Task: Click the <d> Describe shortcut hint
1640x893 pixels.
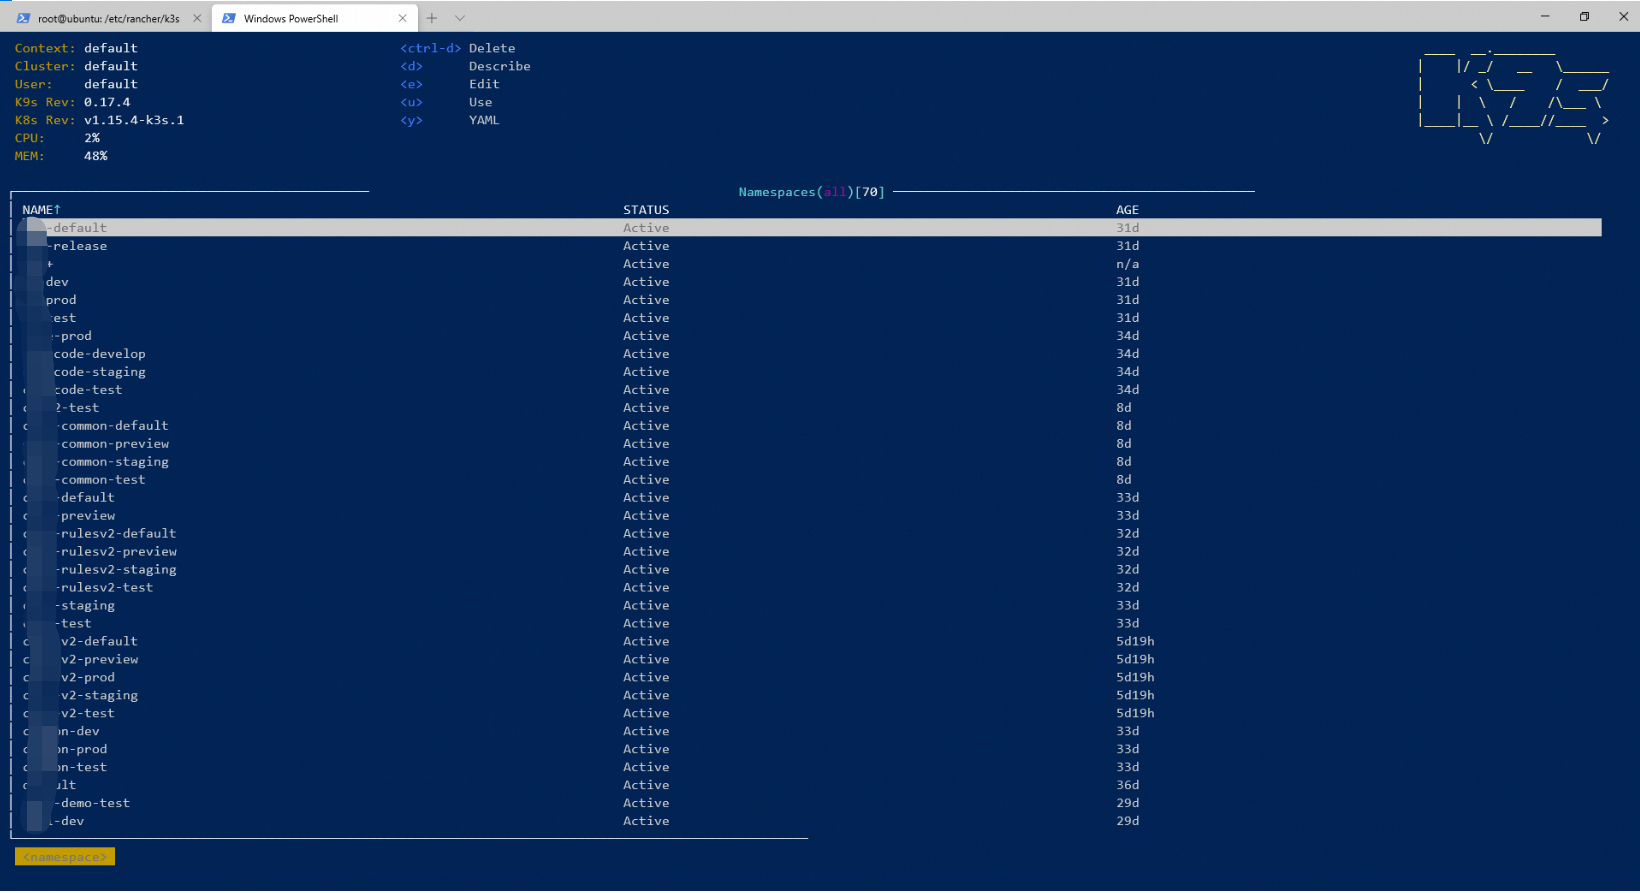Action: click(465, 66)
